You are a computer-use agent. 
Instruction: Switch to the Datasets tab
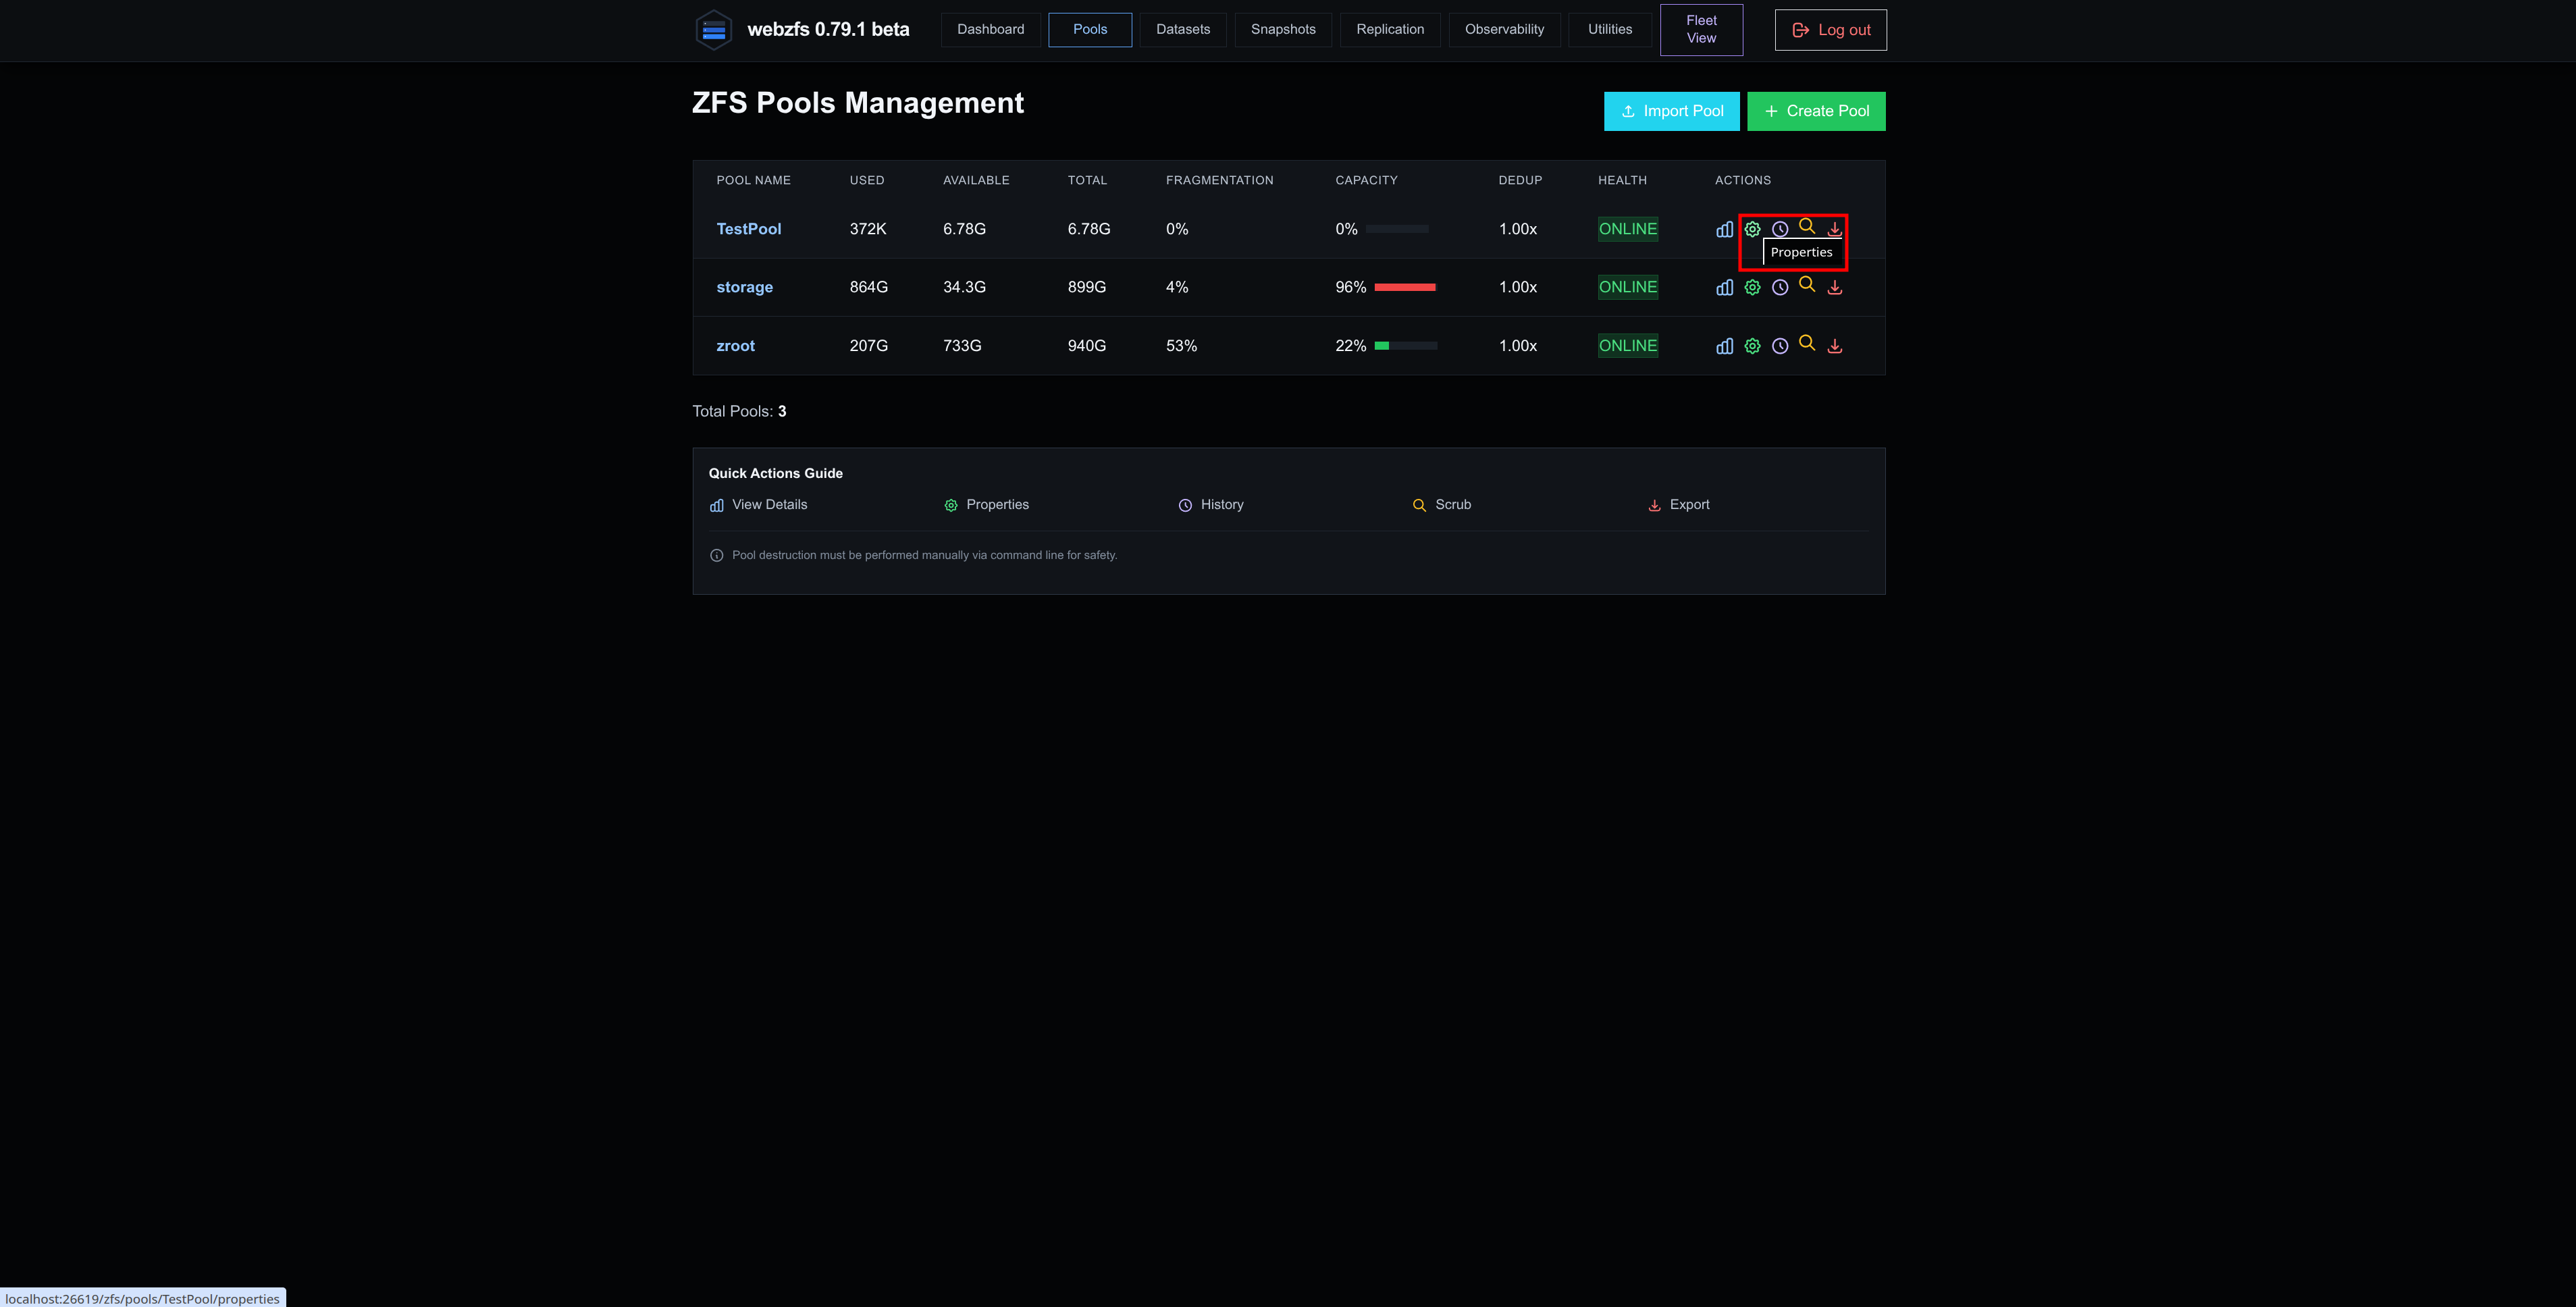1182,29
